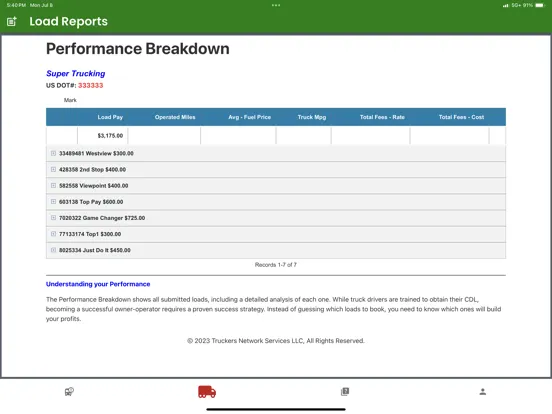The height and width of the screenshot is (414, 552).
Task: Click the Load Pay column header
Action: click(x=110, y=117)
